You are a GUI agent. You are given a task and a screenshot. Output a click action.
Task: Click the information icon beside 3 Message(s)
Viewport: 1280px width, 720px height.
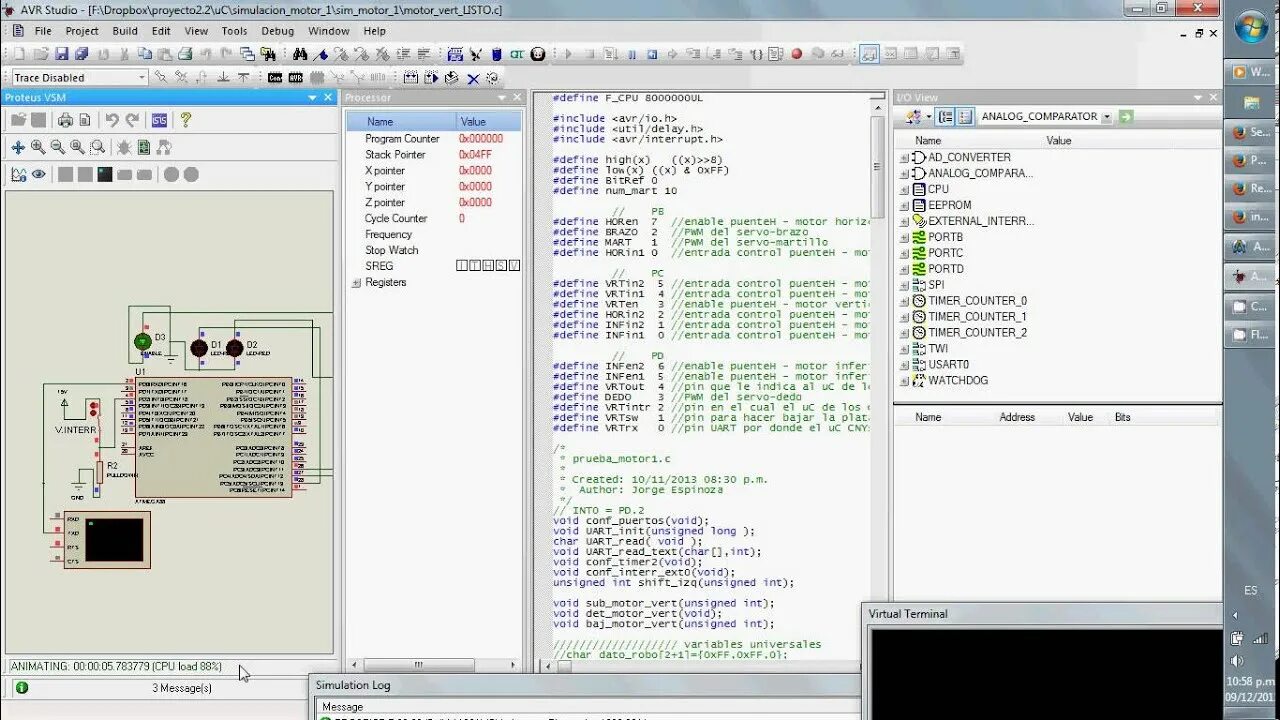[22, 688]
